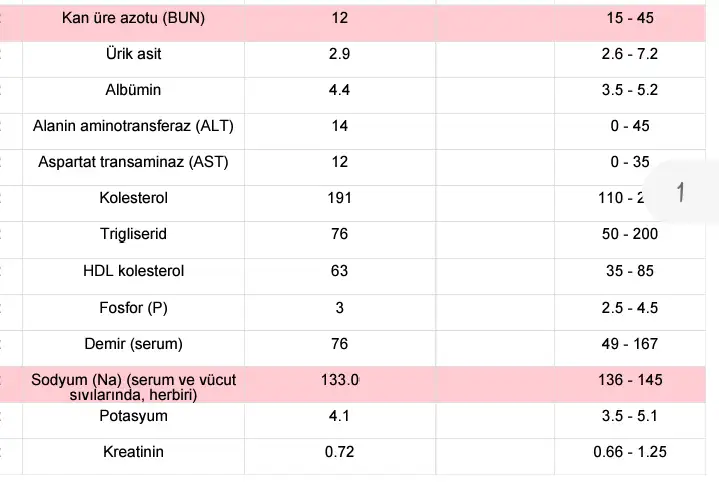Screen dimensions: 719x485
Task: Select the Potasyum value 4.1
Action: (339, 416)
